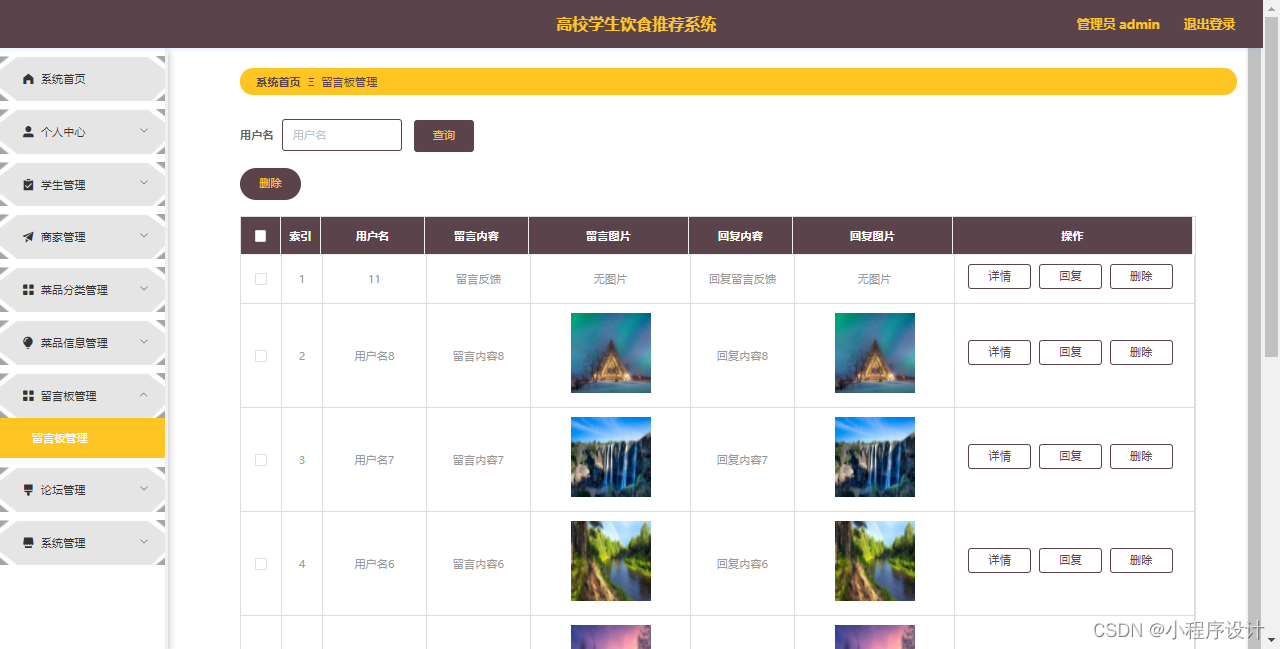Click the icon beside 系统管理
This screenshot has width=1280, height=649.
[x=28, y=543]
